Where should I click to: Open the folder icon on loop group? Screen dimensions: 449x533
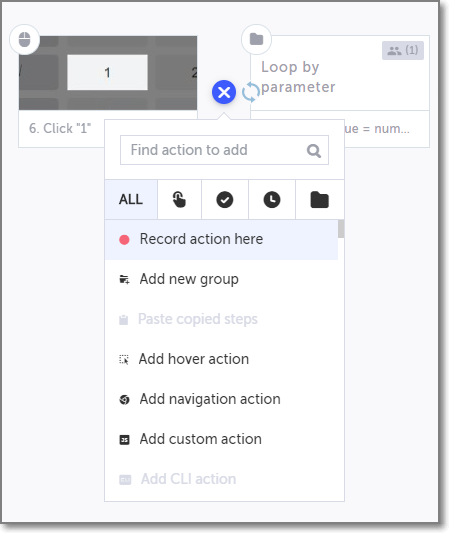click(x=256, y=39)
